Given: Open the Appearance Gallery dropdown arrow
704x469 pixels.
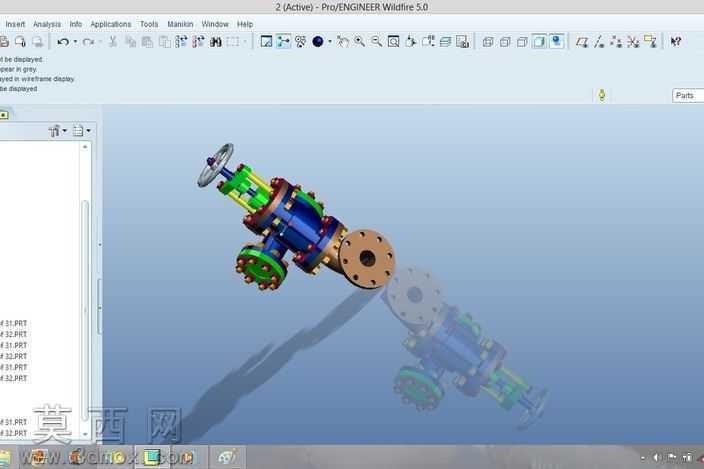Looking at the screenshot, I should point(330,42).
